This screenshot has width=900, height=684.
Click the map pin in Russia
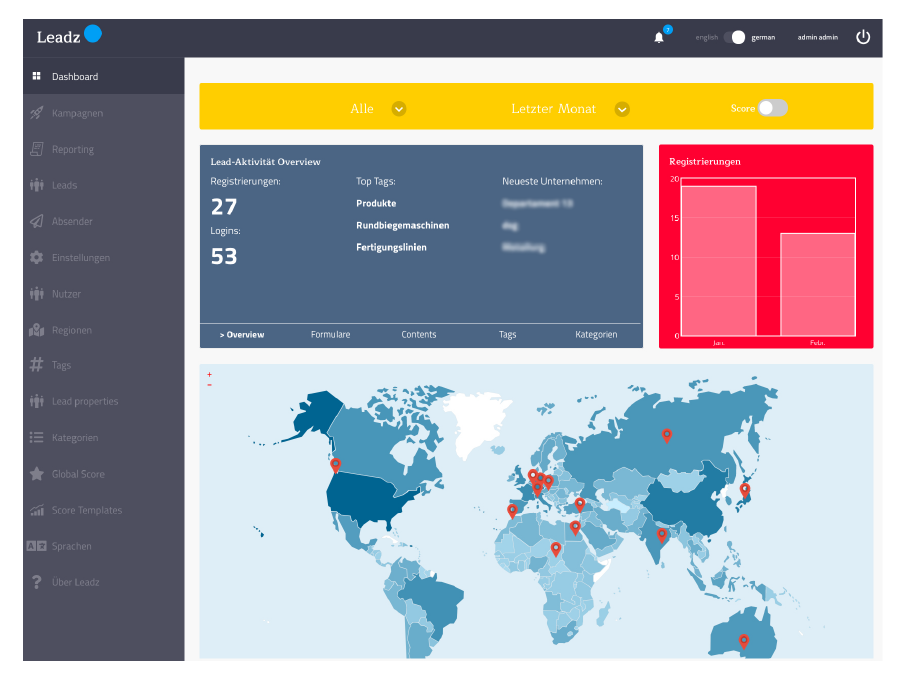666,436
